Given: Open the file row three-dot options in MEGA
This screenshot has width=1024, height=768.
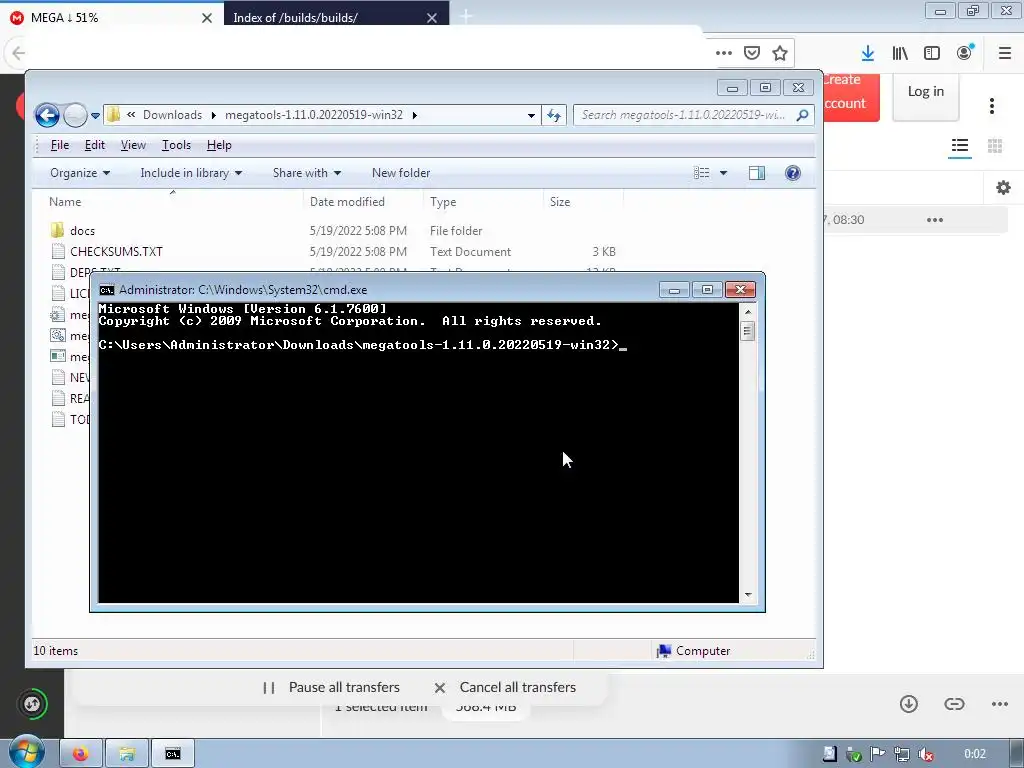Looking at the screenshot, I should pos(935,220).
